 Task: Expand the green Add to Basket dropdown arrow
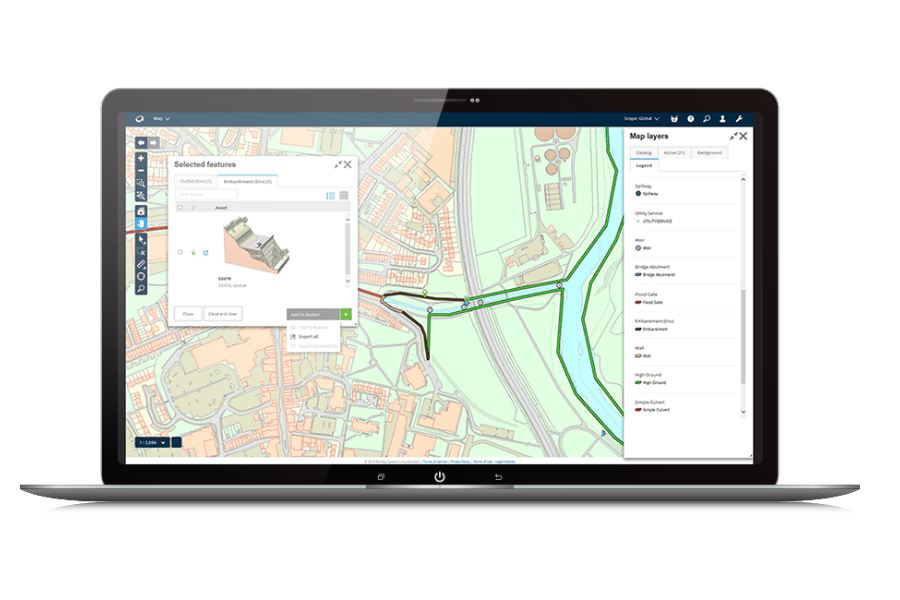[x=346, y=314]
